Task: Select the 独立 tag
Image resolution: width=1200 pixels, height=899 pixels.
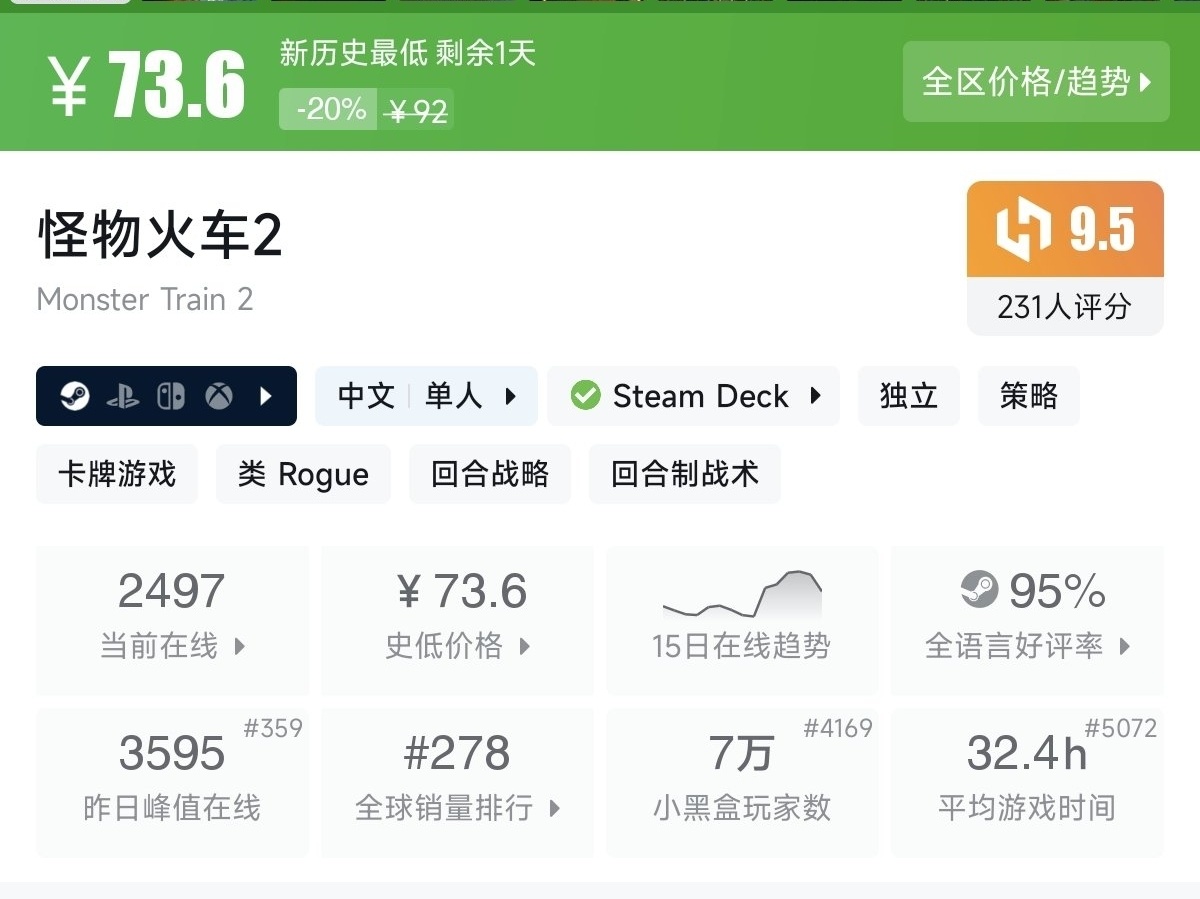Action: [x=908, y=396]
